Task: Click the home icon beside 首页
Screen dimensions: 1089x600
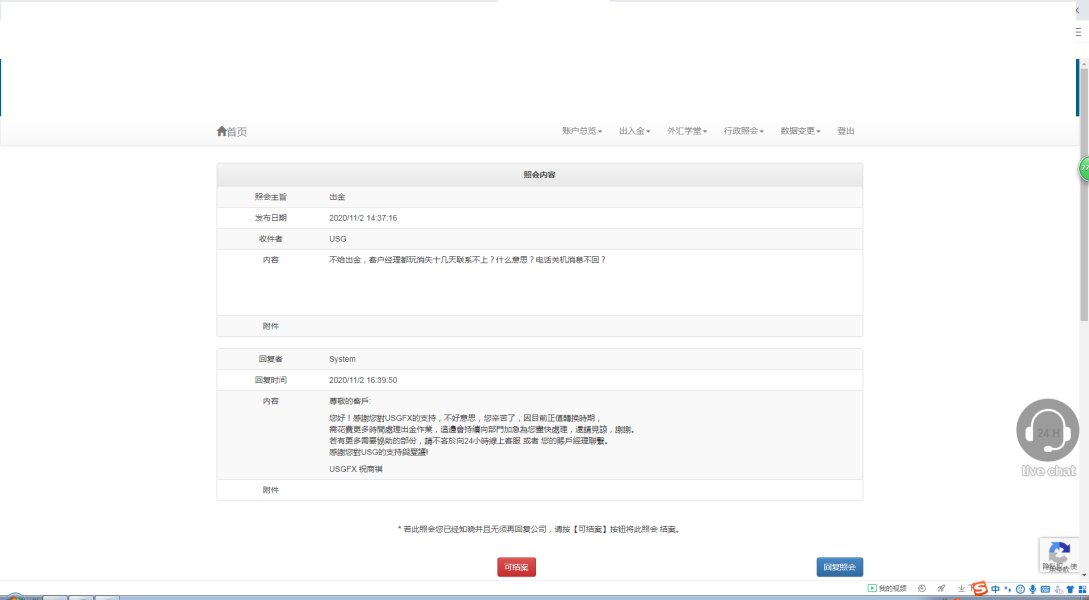Action: tap(221, 131)
